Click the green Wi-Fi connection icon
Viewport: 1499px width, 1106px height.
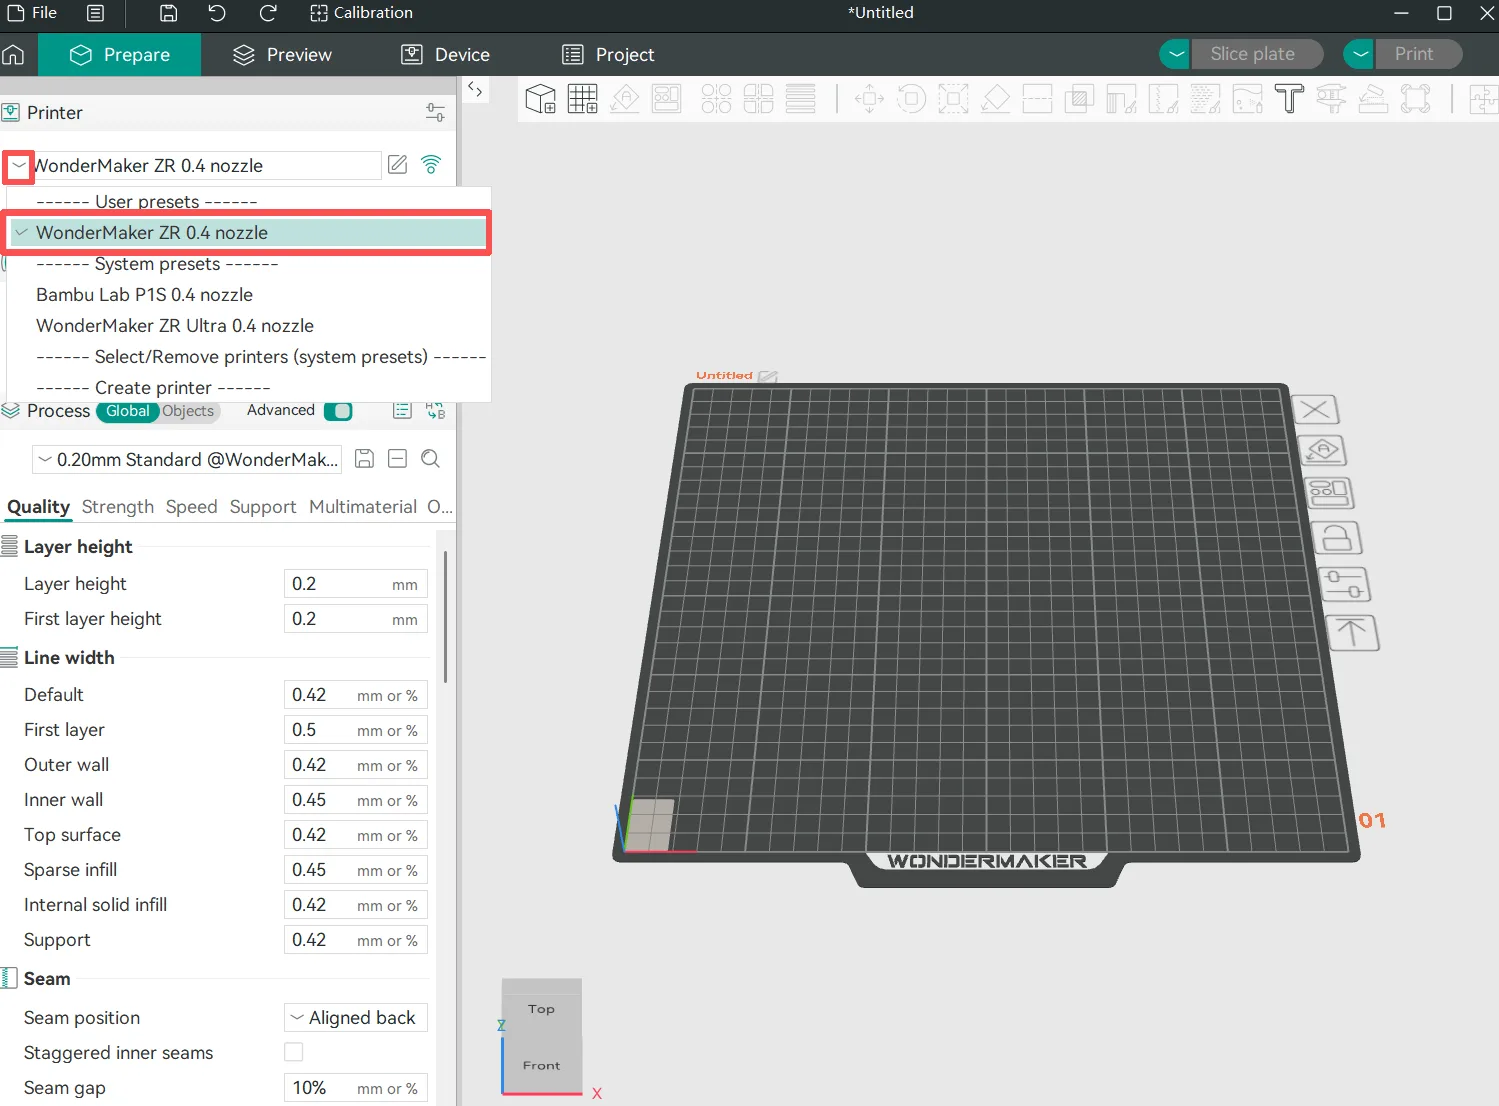click(x=431, y=165)
